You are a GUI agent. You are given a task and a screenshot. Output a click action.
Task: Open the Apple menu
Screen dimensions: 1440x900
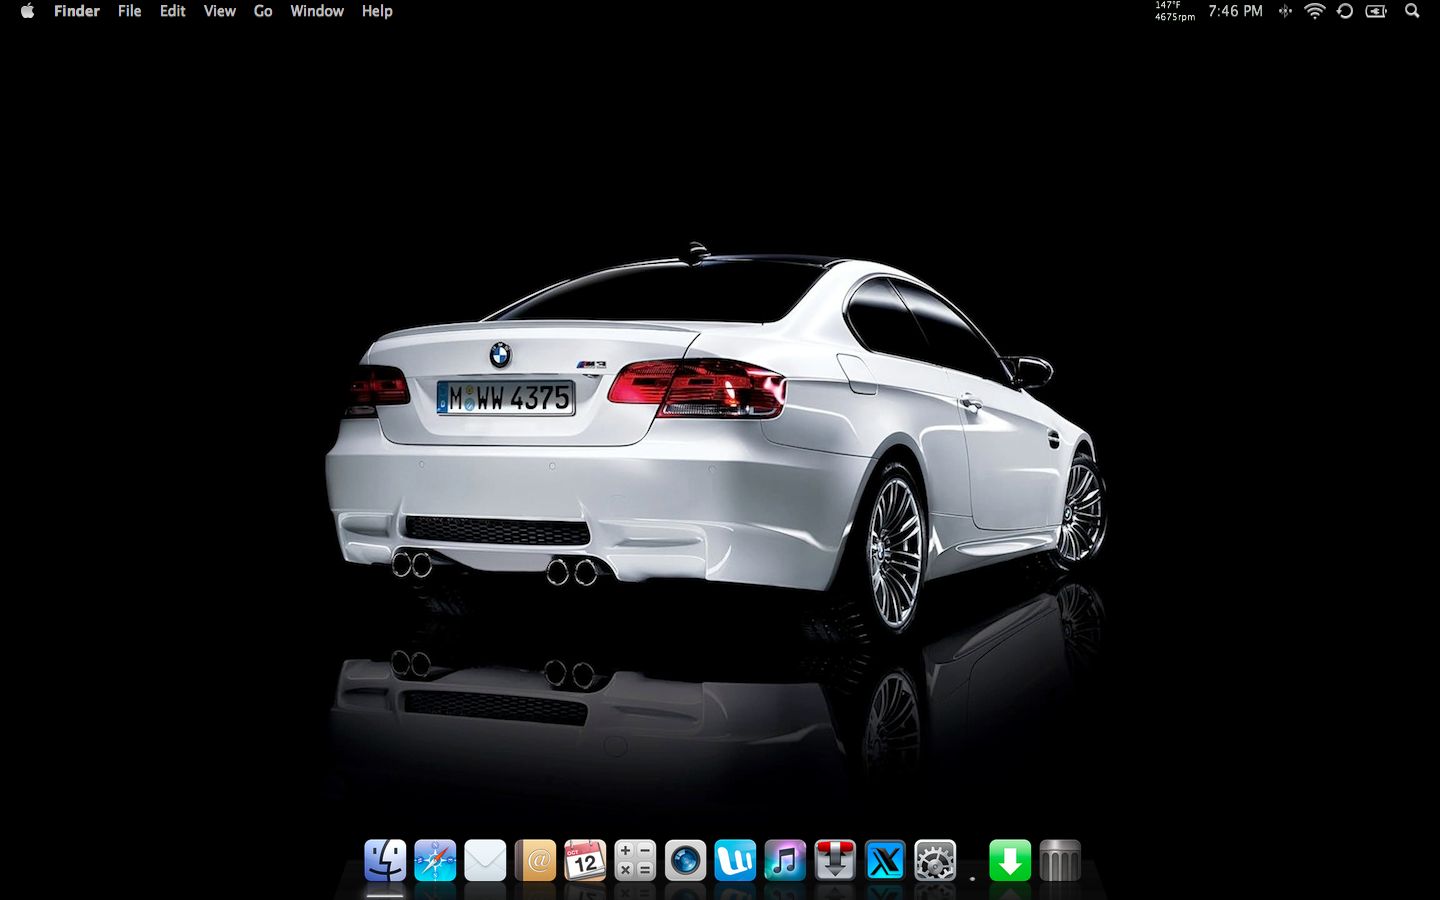(27, 11)
